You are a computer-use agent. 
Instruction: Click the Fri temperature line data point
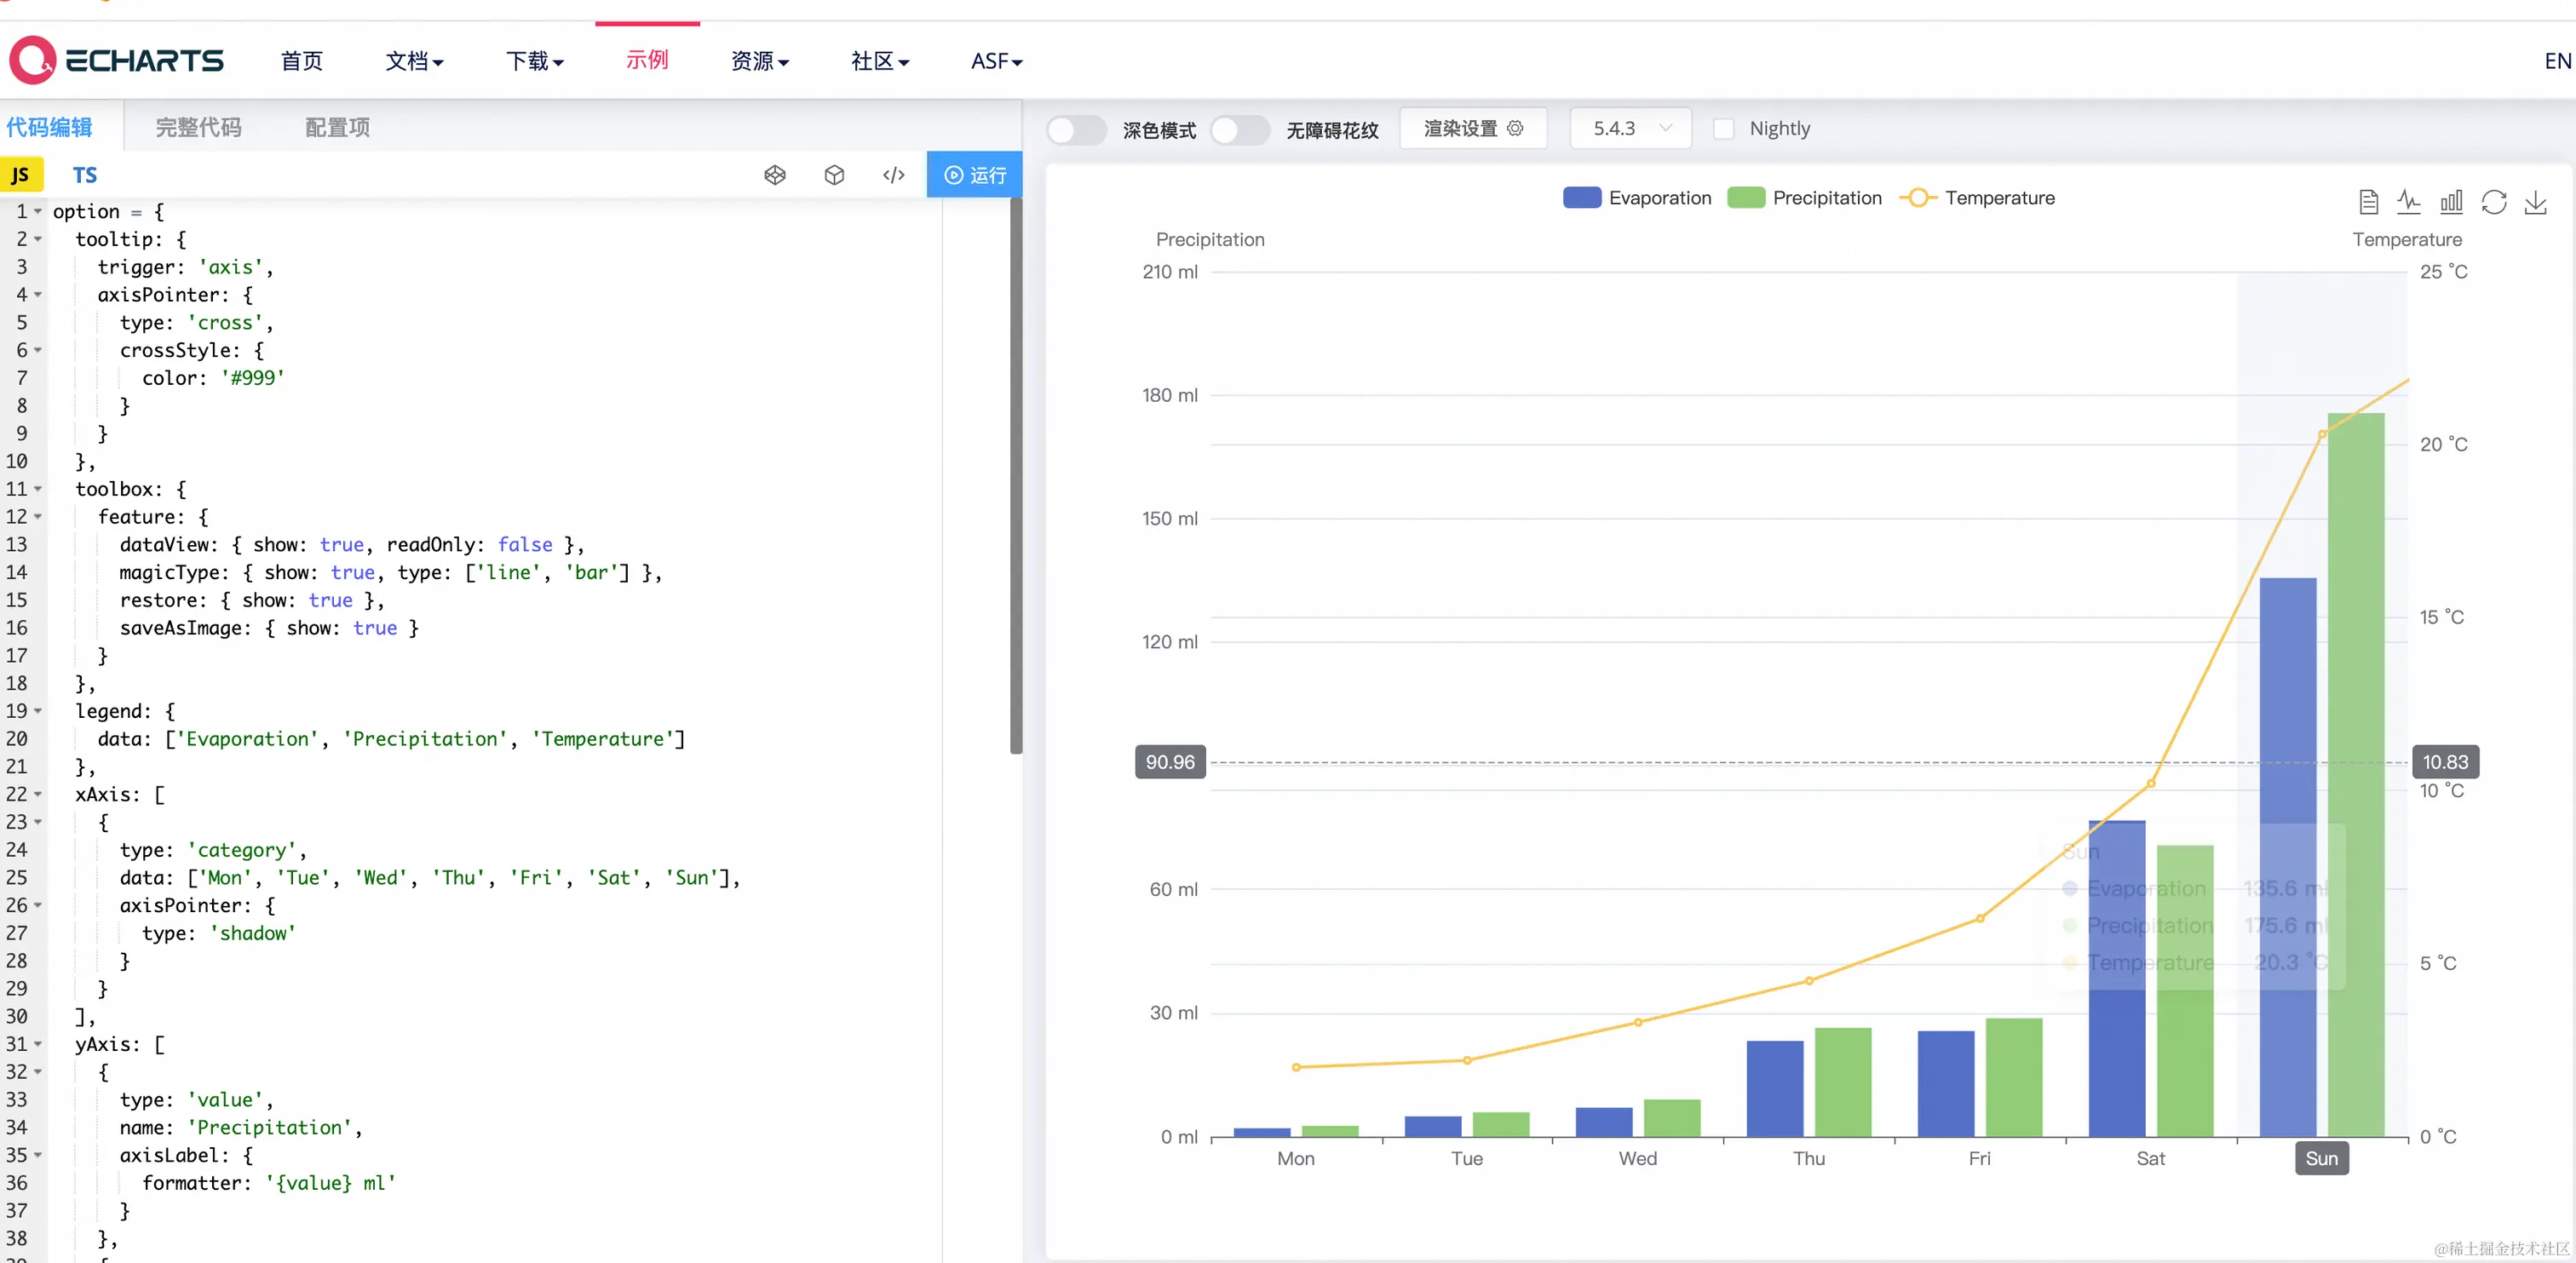1980,918
